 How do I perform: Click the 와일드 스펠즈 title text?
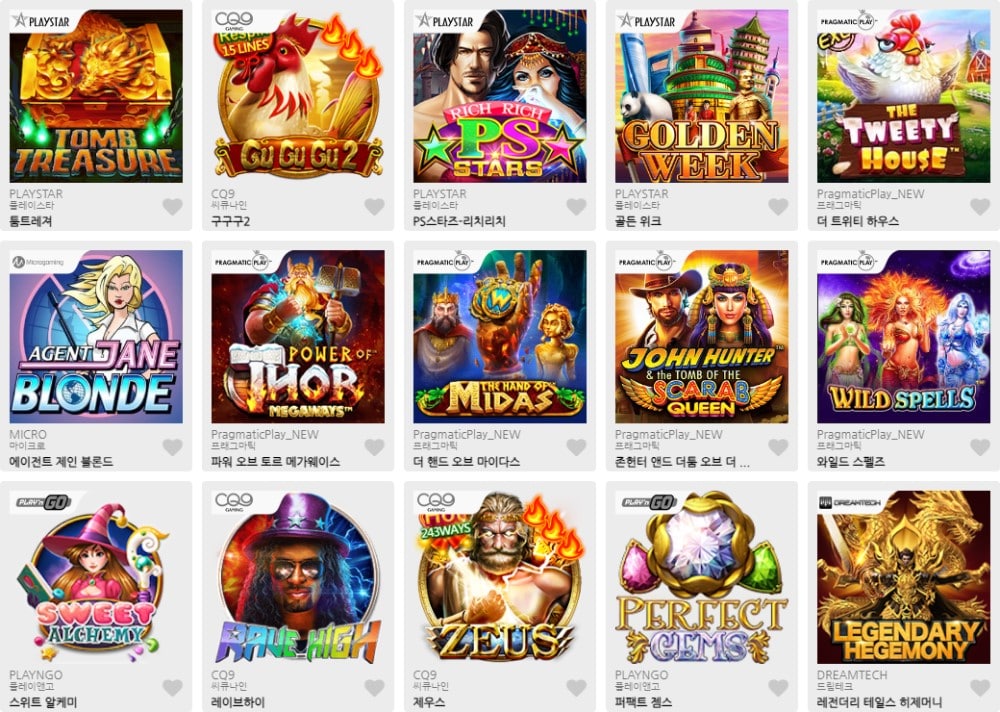[850, 462]
